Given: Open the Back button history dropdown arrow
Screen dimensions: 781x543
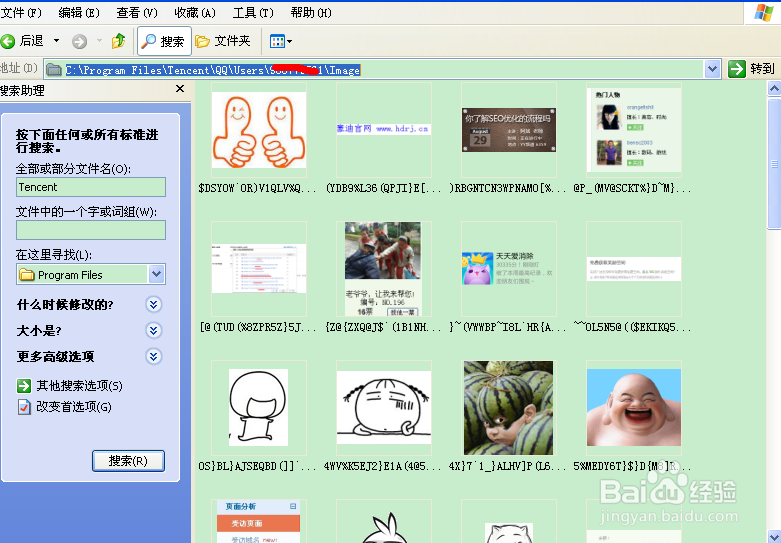Looking at the screenshot, I should tap(56, 41).
